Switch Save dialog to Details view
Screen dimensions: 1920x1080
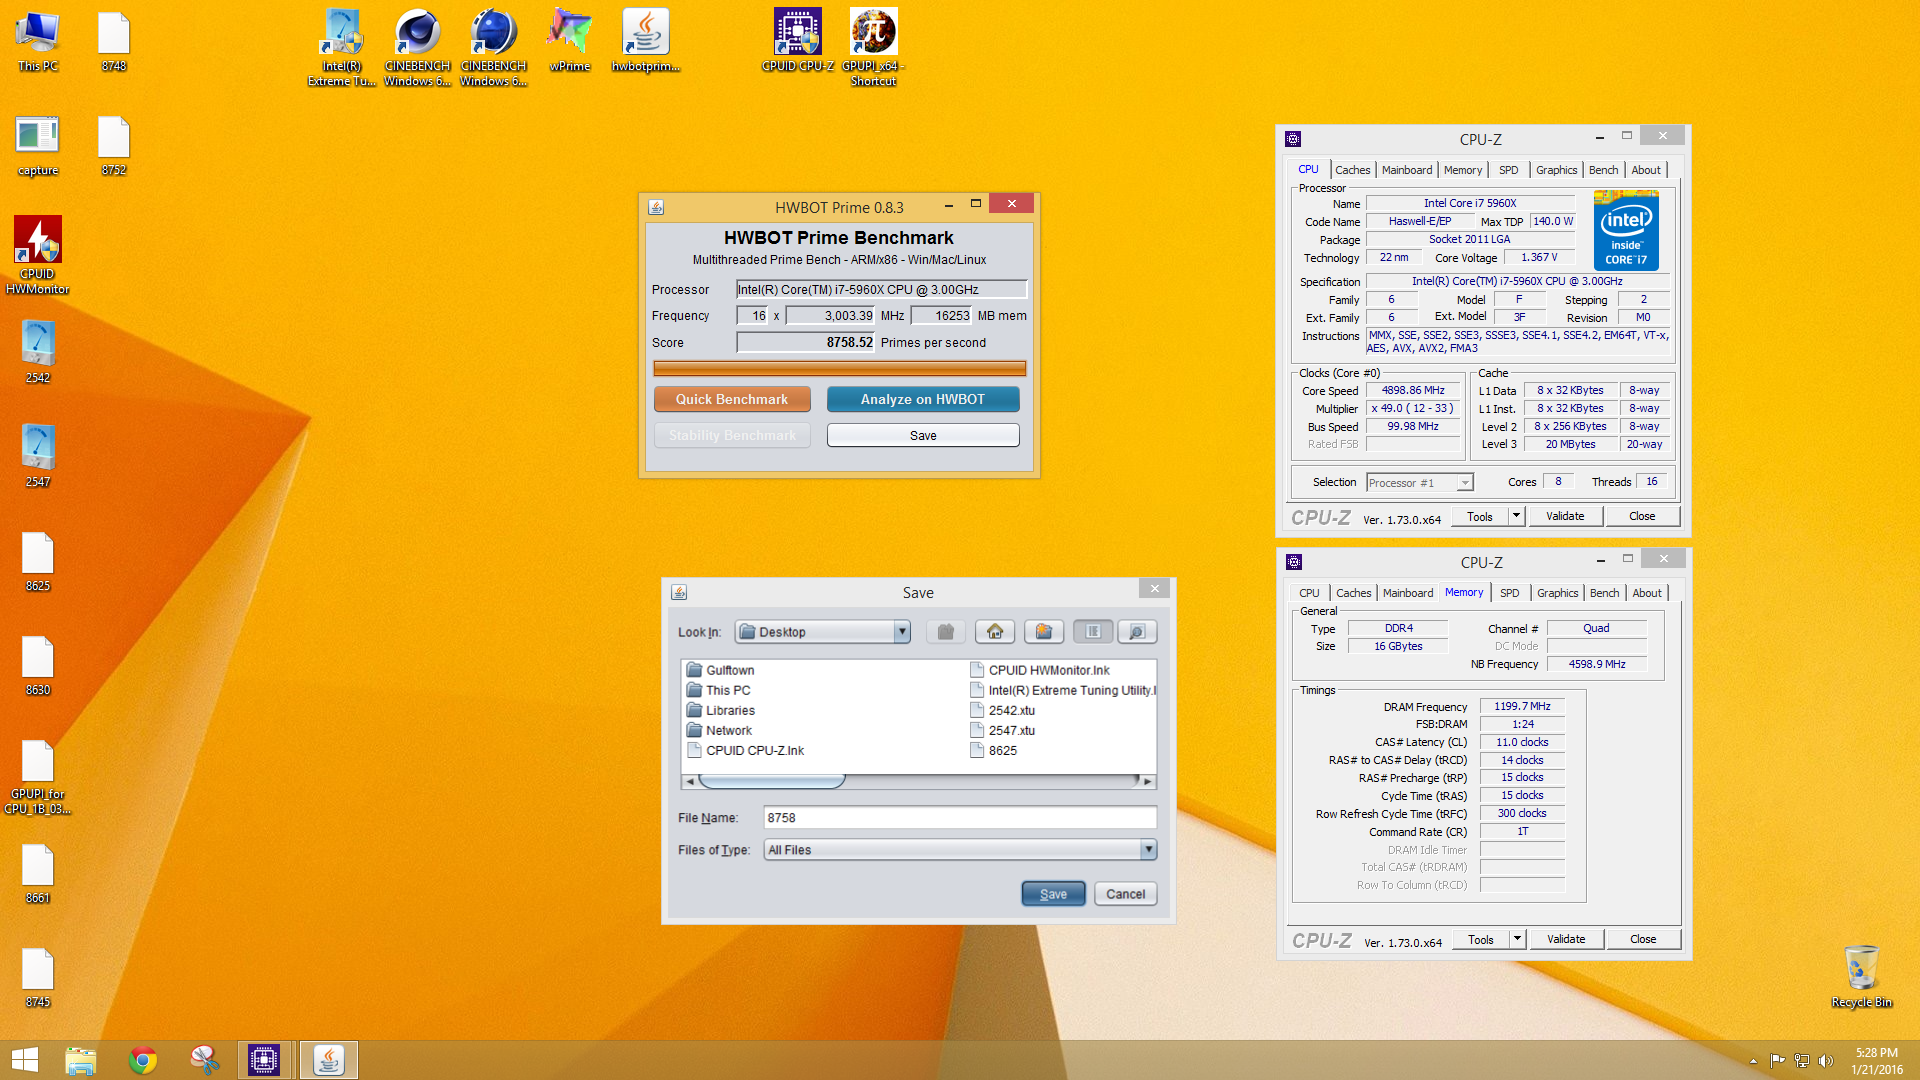pyautogui.click(x=1137, y=632)
